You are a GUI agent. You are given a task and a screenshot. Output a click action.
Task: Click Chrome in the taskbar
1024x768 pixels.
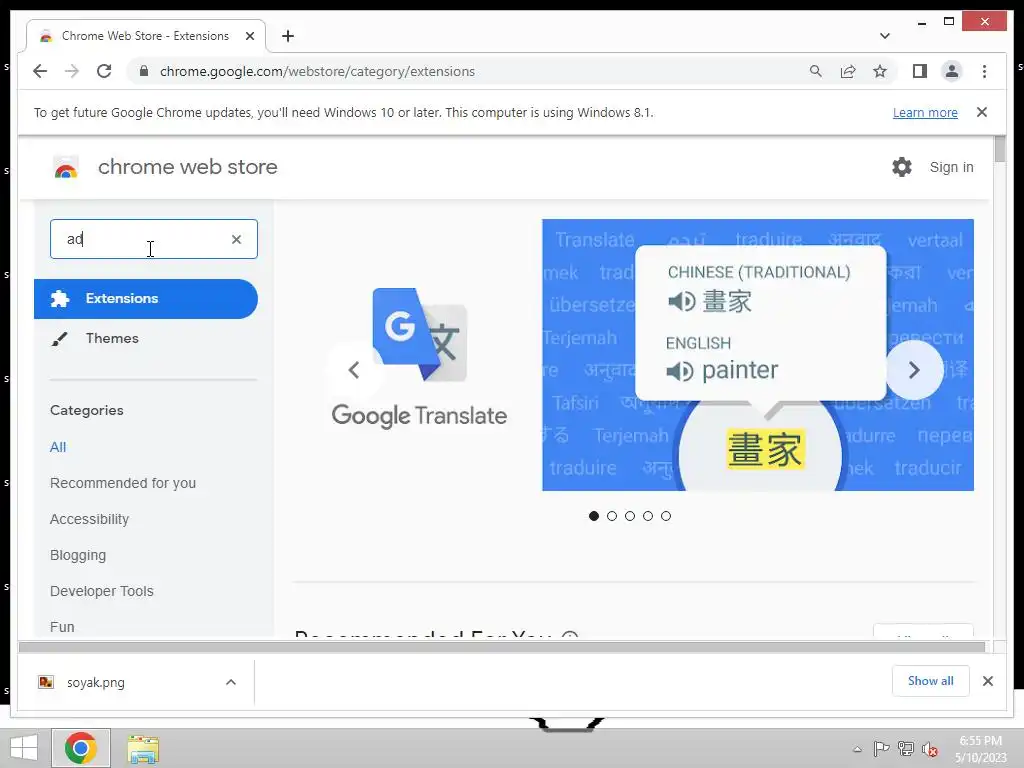coord(80,748)
